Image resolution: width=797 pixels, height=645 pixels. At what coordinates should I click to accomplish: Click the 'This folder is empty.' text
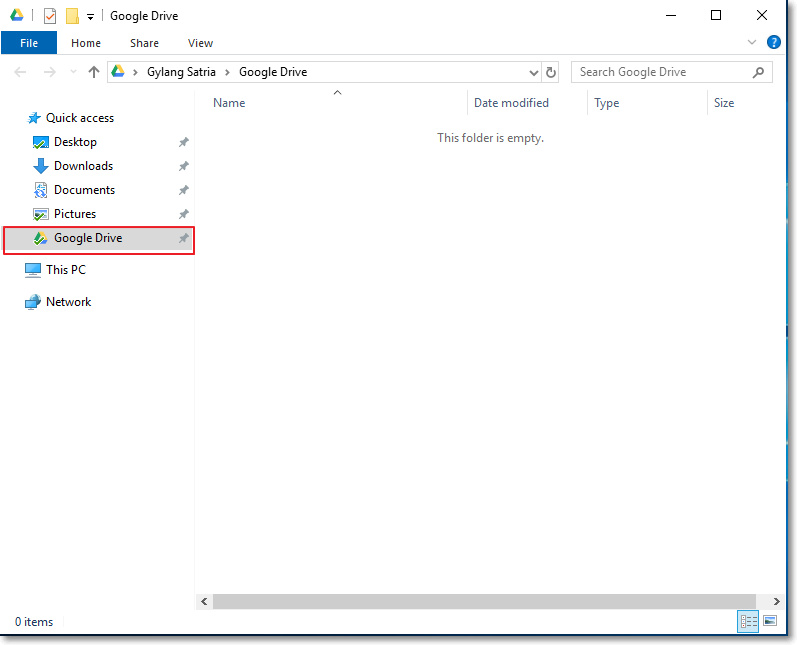click(x=491, y=138)
